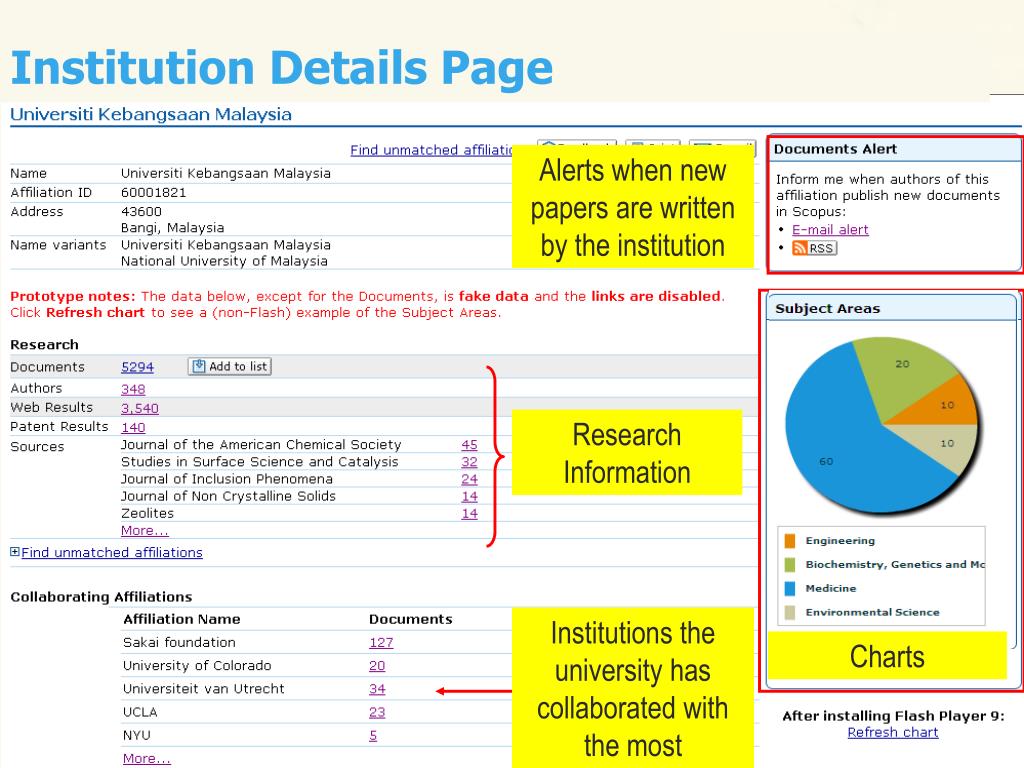Select the Affiliation ID value 60001821
The width and height of the screenshot is (1024, 768).
tap(153, 193)
